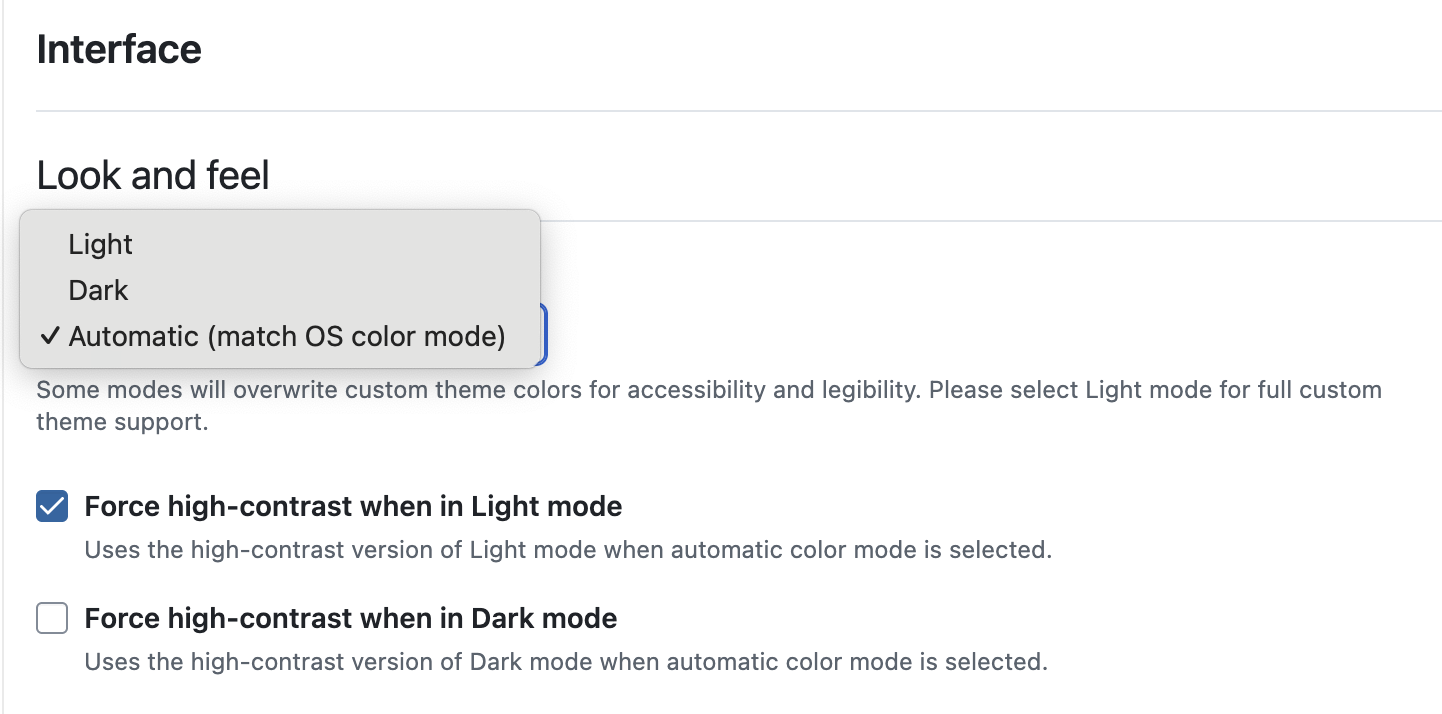Enable Force high-contrast when in Dark mode
Screen dimensions: 1442x714
[x=51, y=618]
